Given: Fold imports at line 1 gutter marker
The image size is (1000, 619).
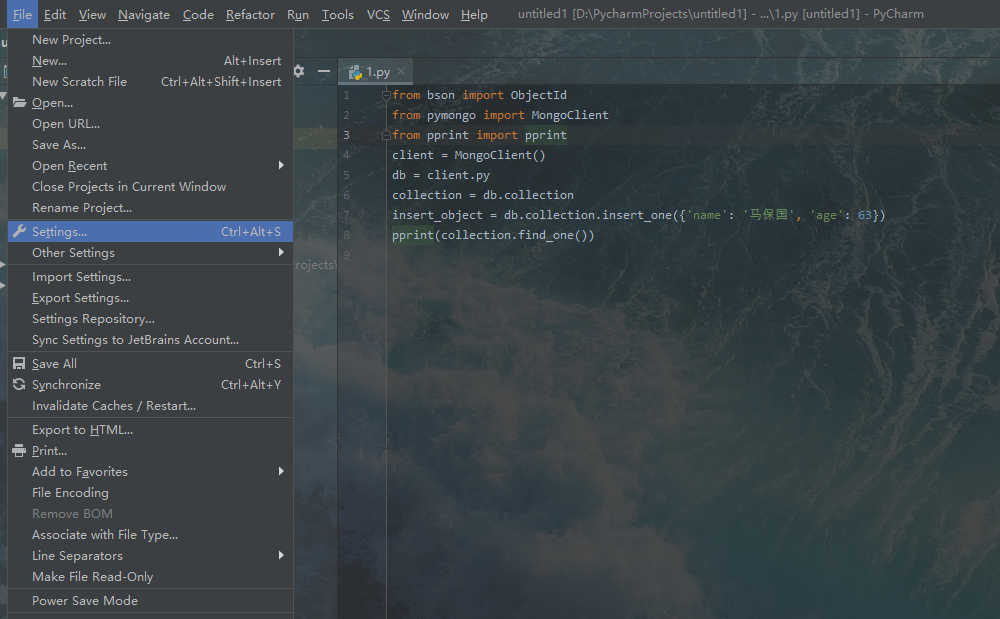Looking at the screenshot, I should click(386, 95).
